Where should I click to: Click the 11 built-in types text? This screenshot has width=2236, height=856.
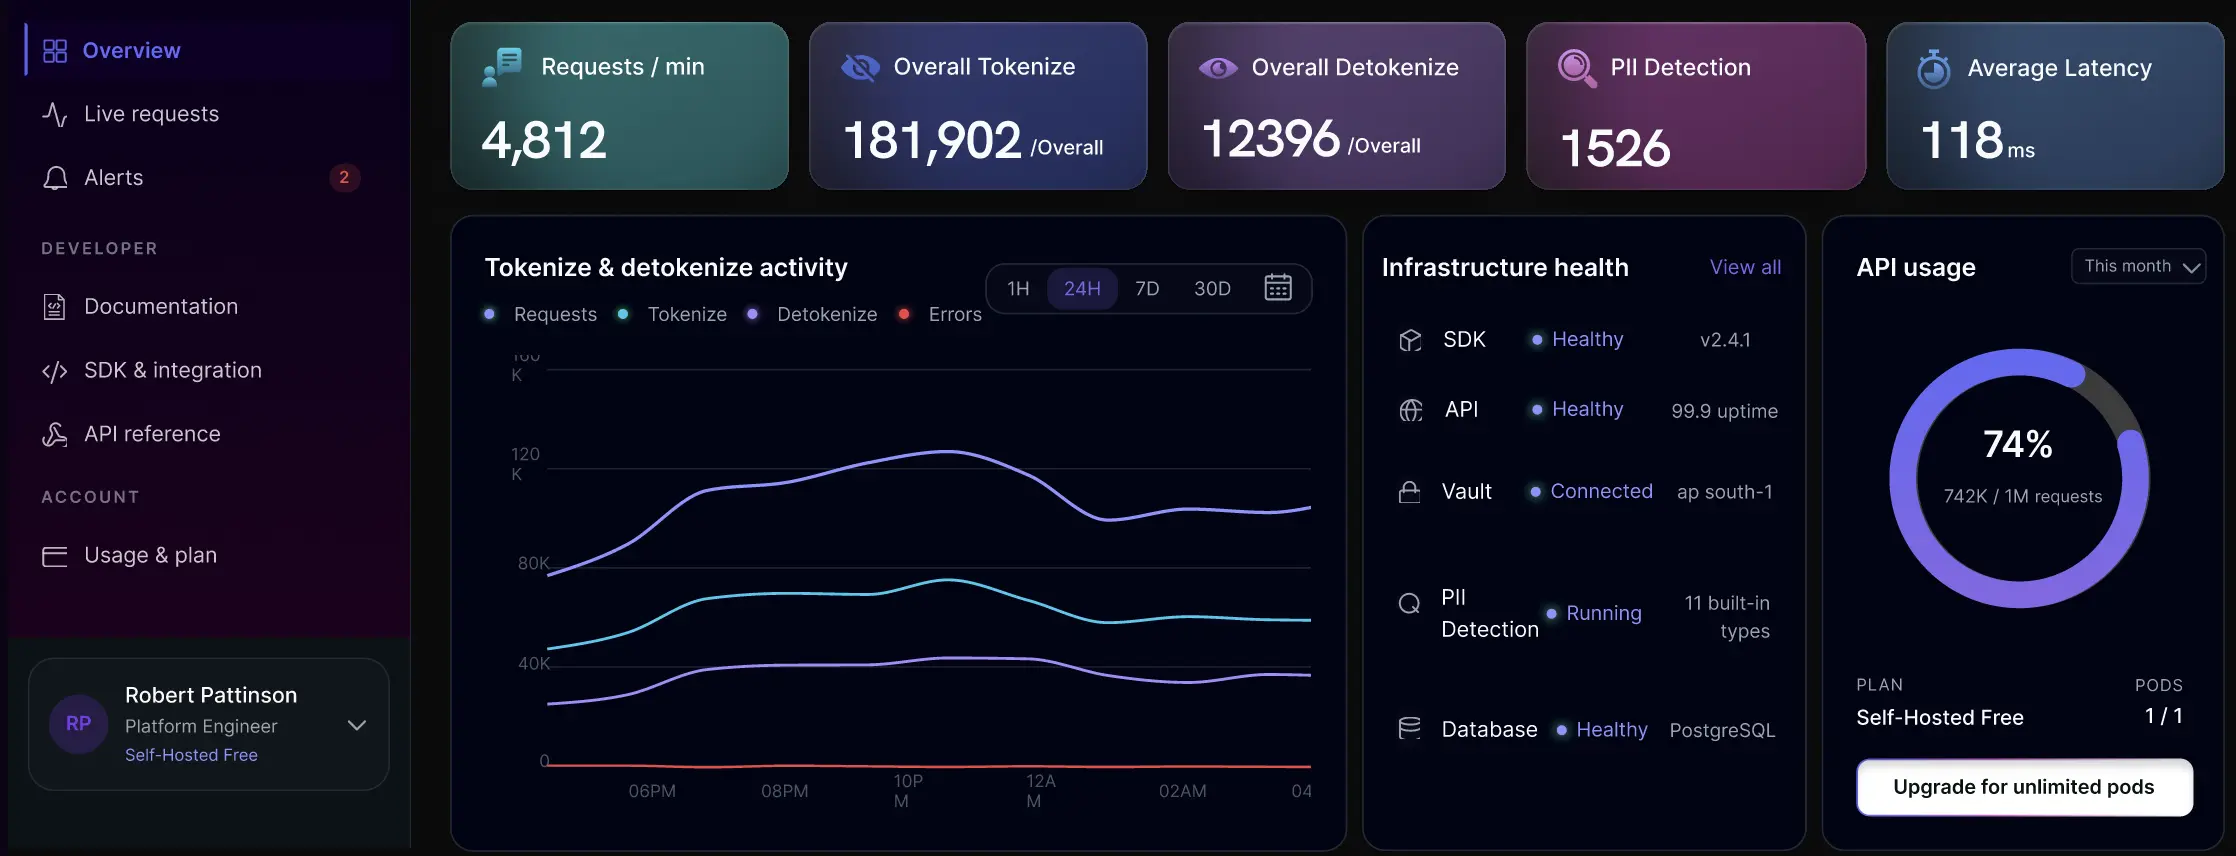[1727, 617]
